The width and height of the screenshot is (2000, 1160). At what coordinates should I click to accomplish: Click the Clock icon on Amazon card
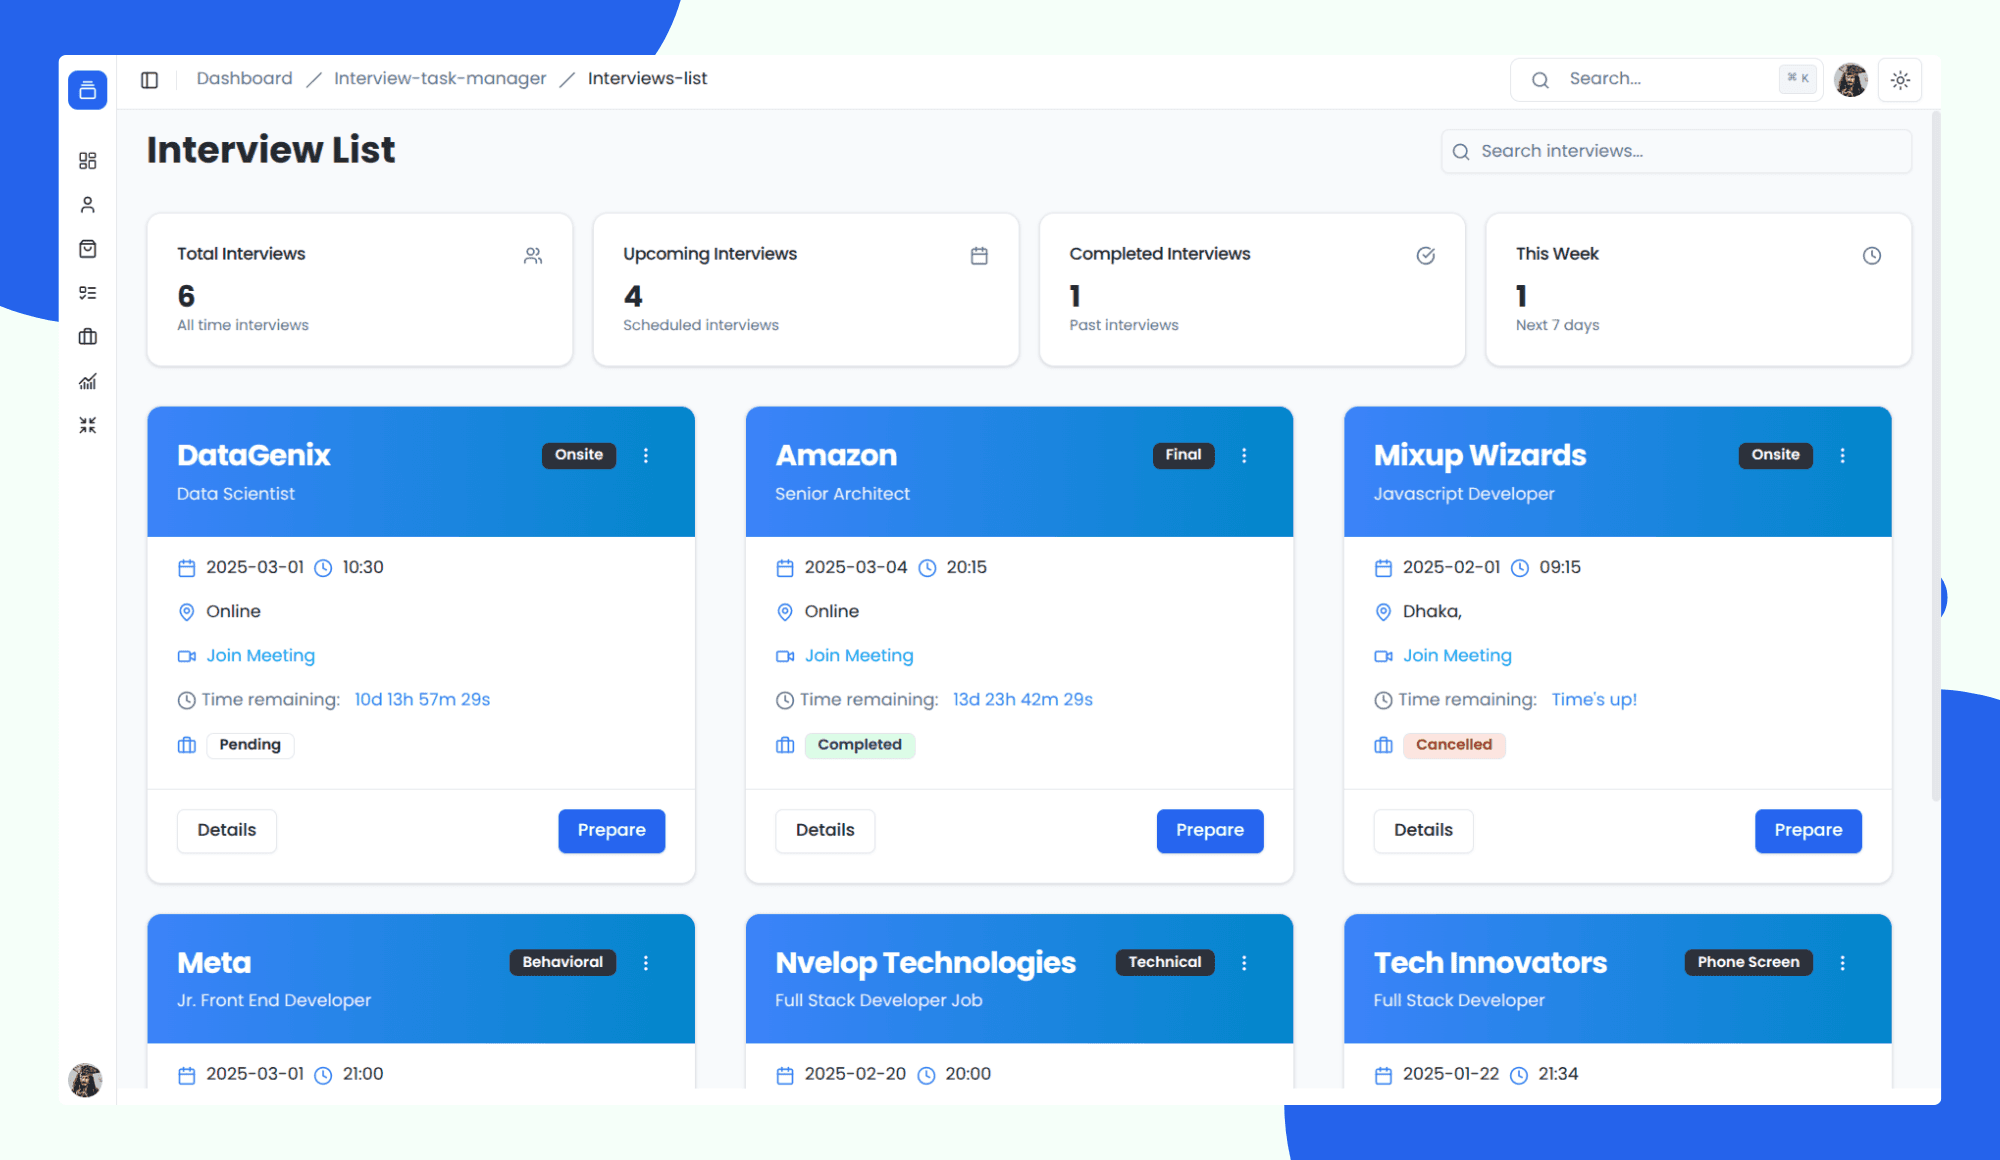[923, 568]
